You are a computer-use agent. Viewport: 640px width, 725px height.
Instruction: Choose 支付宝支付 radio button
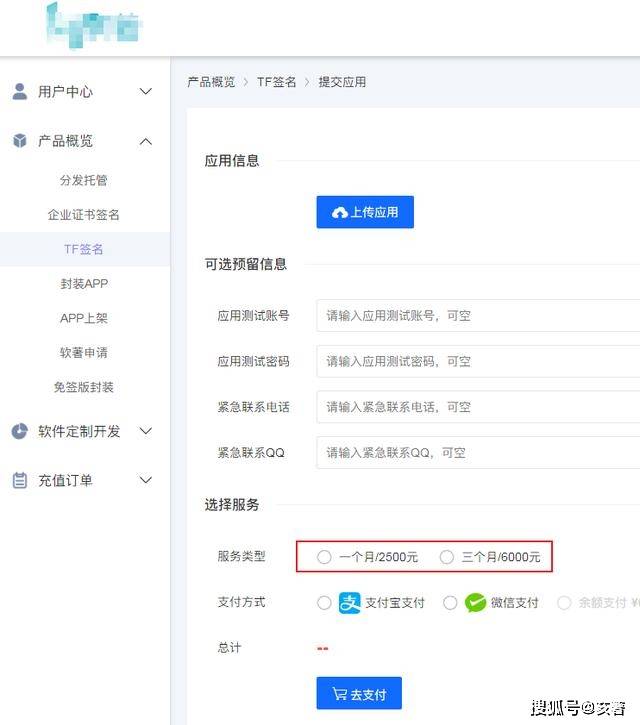pos(324,603)
